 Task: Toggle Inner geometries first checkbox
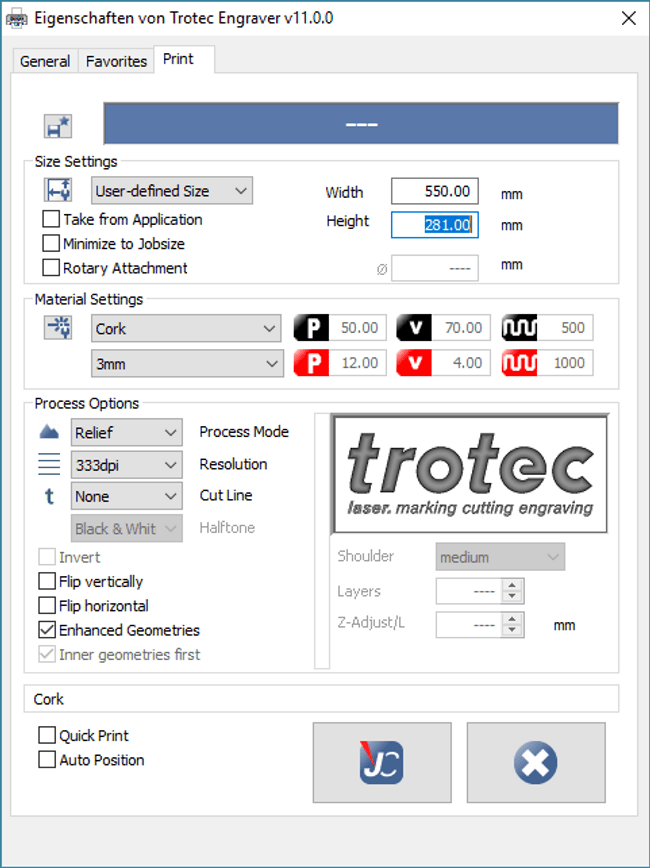47,654
